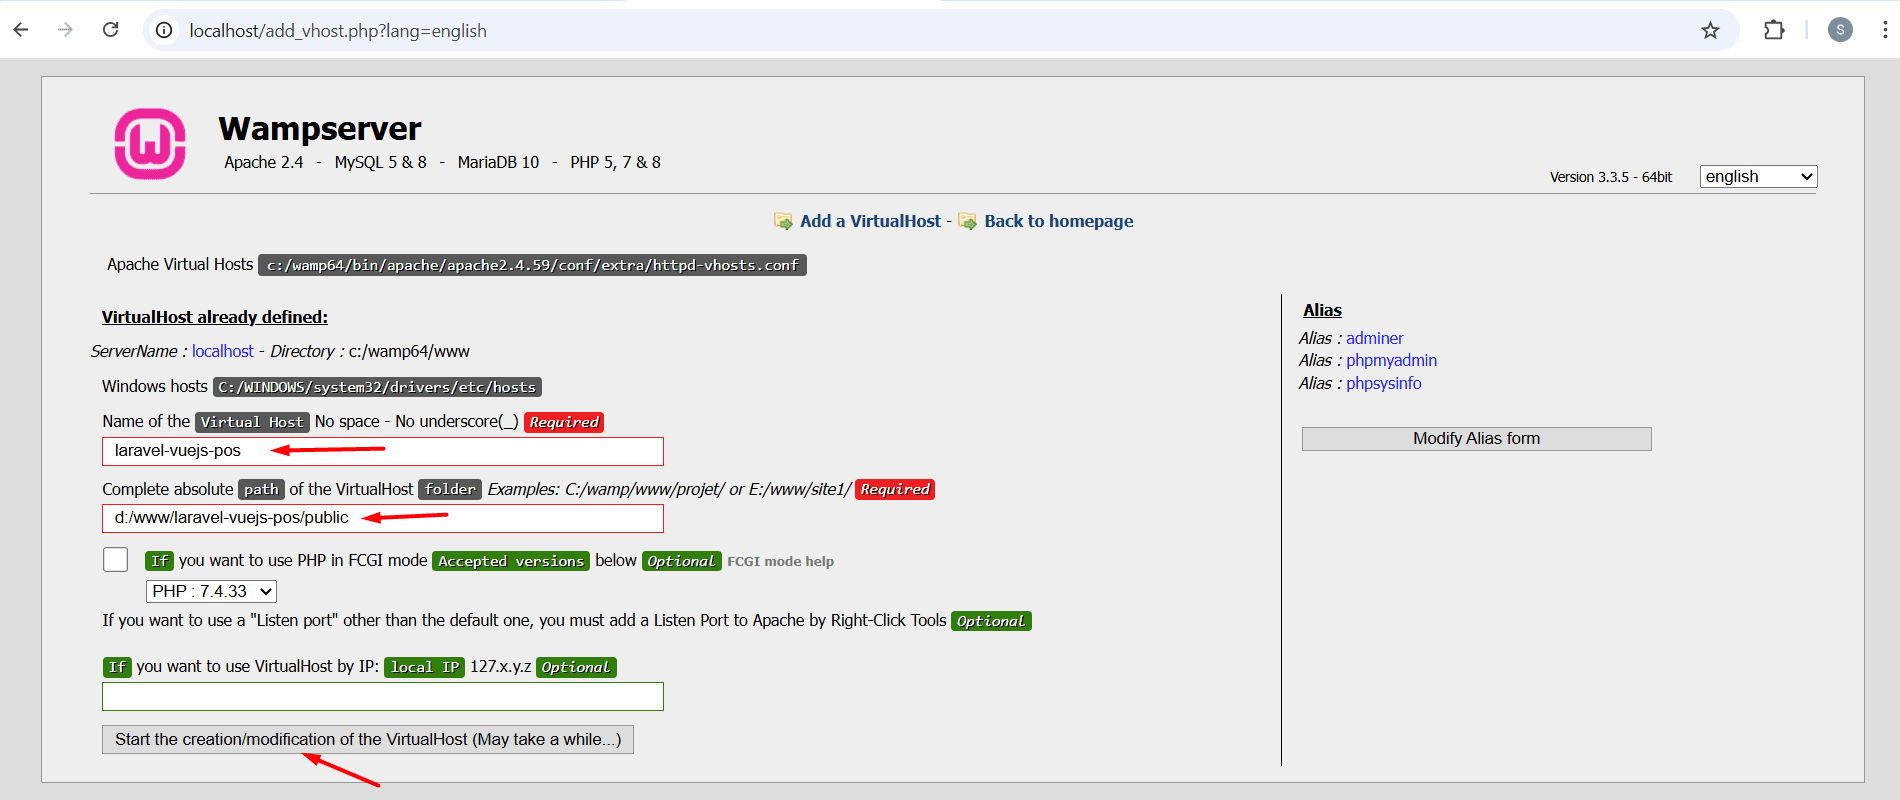Click the Virtual Host name input field
Screen dimensions: 1900x800
(382, 451)
